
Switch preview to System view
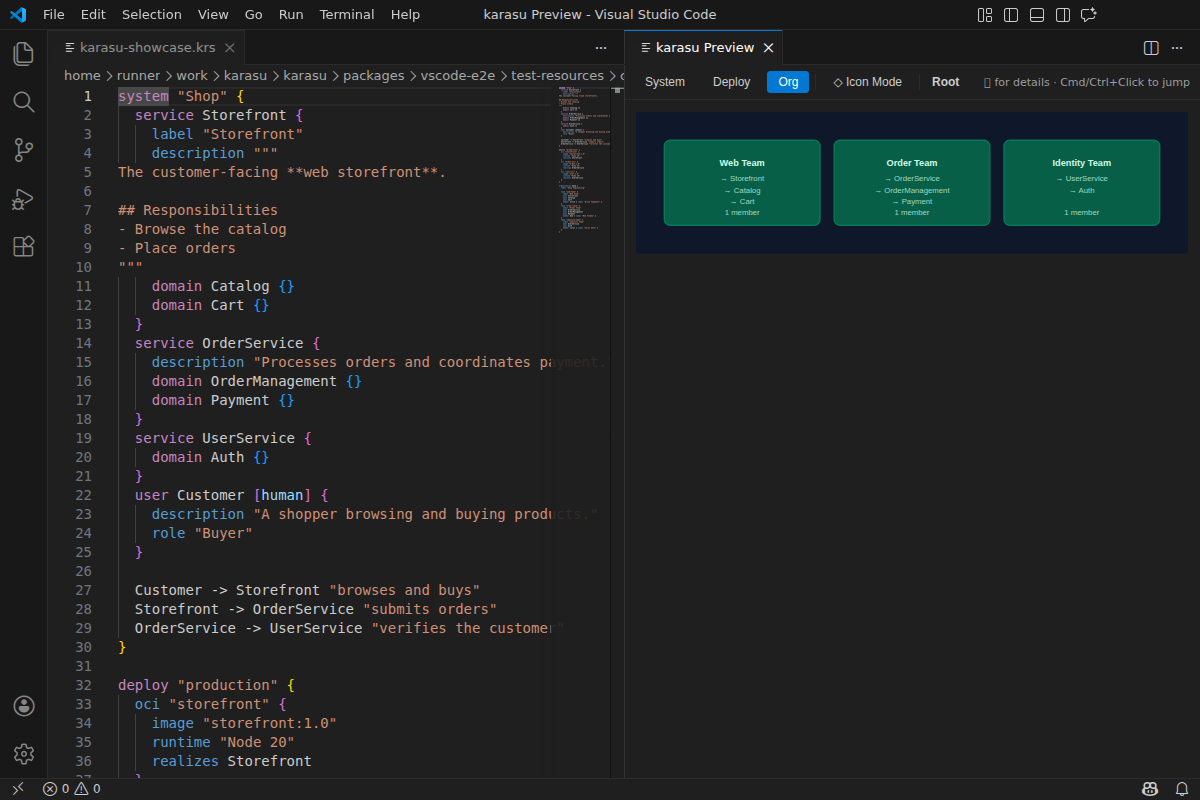point(665,82)
